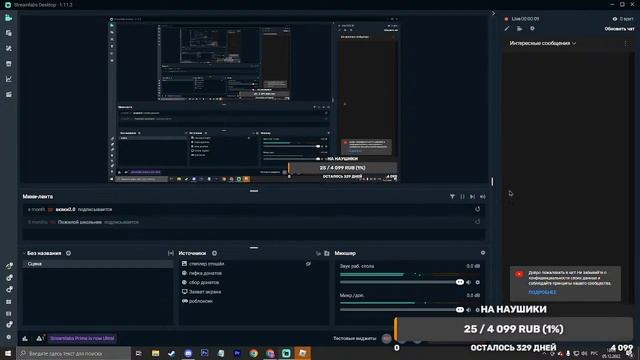Click the icon left of add folder in Источники
640x360 pixels.
point(318,253)
